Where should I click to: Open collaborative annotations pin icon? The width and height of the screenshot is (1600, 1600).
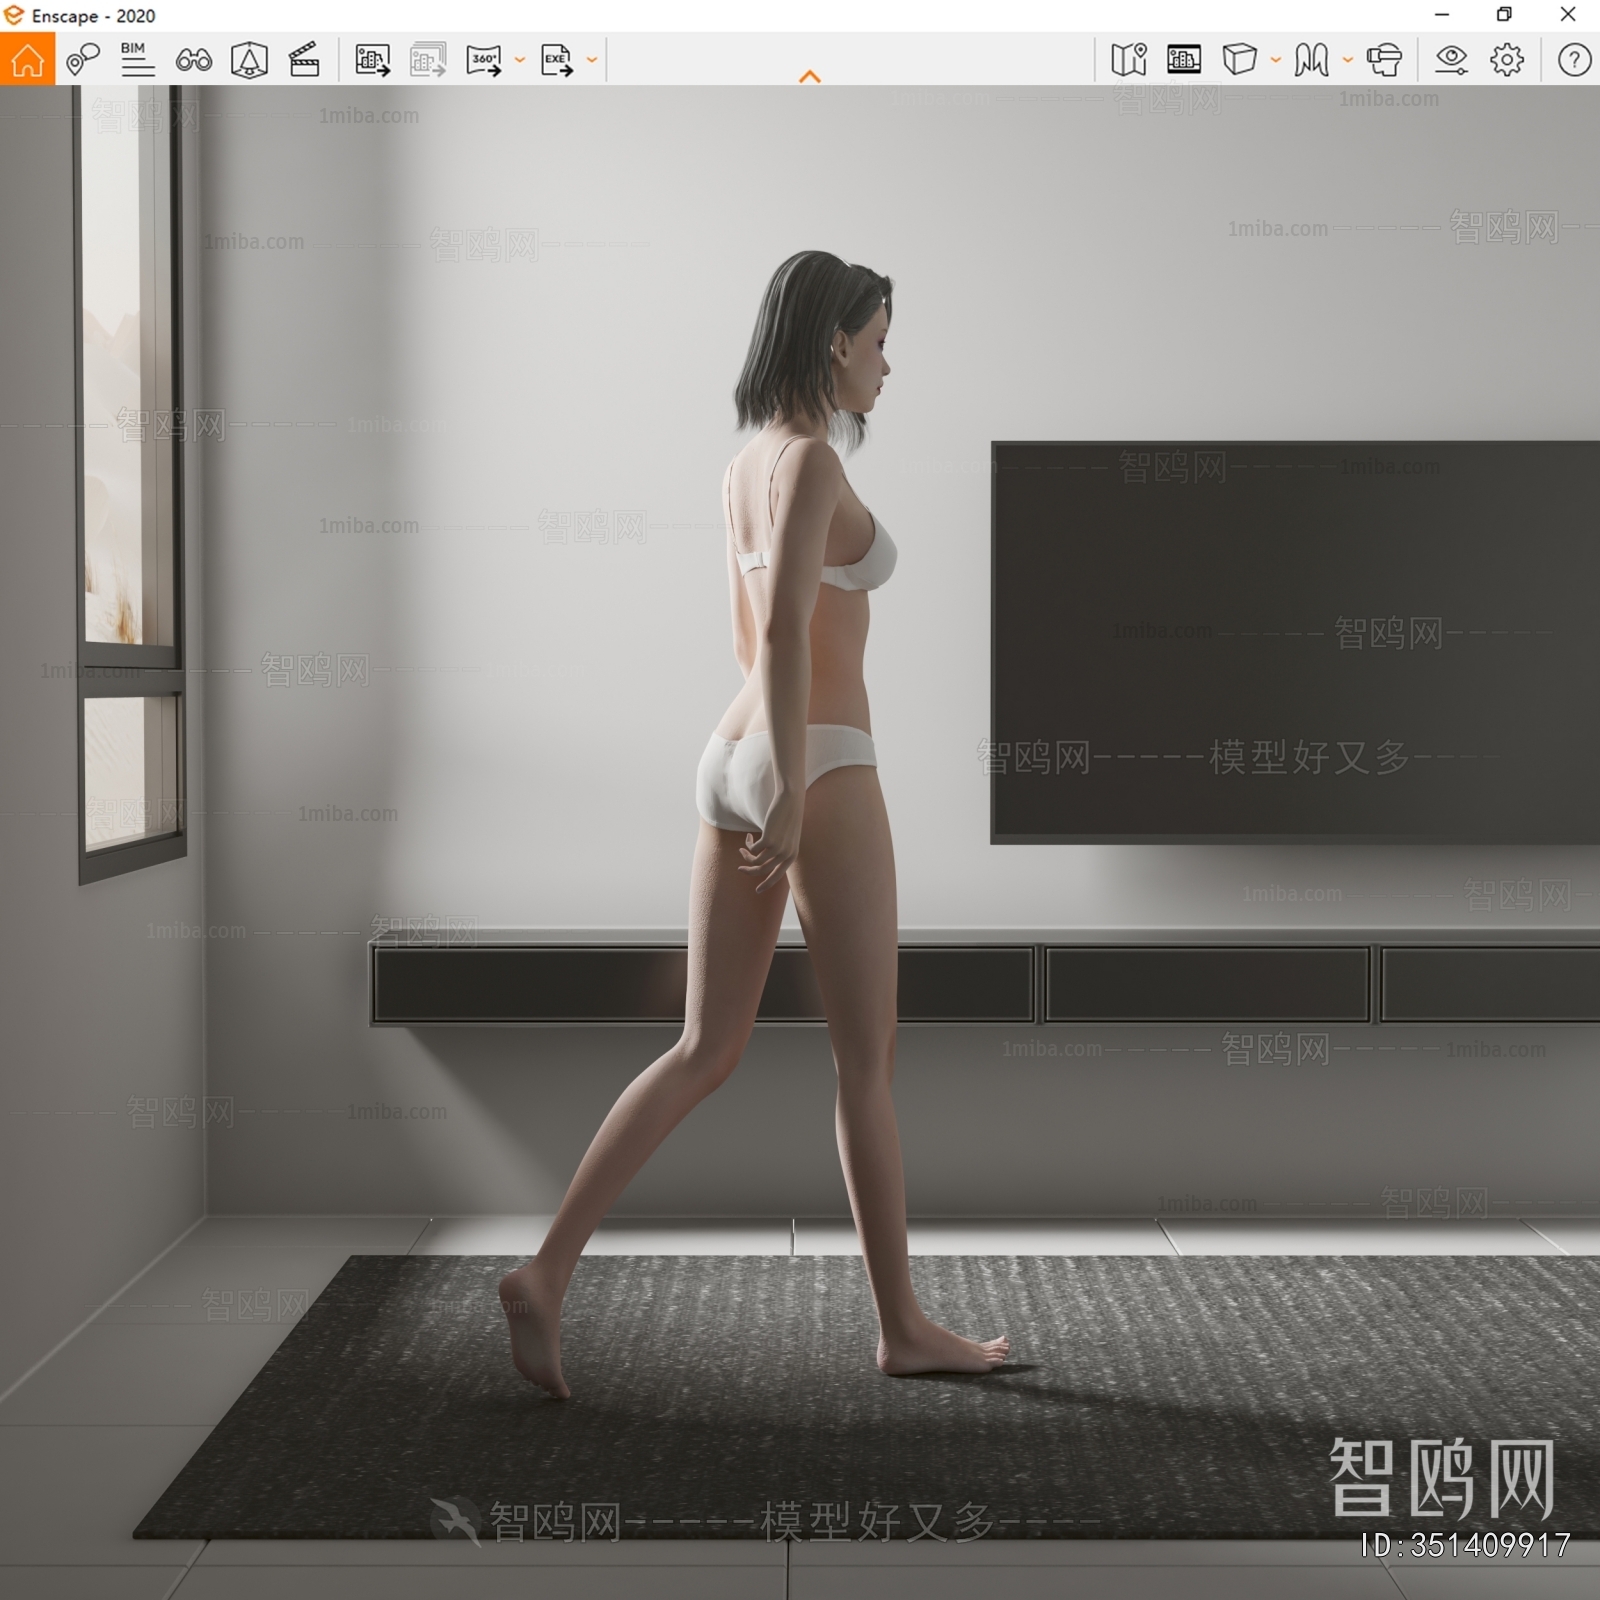(x=83, y=60)
